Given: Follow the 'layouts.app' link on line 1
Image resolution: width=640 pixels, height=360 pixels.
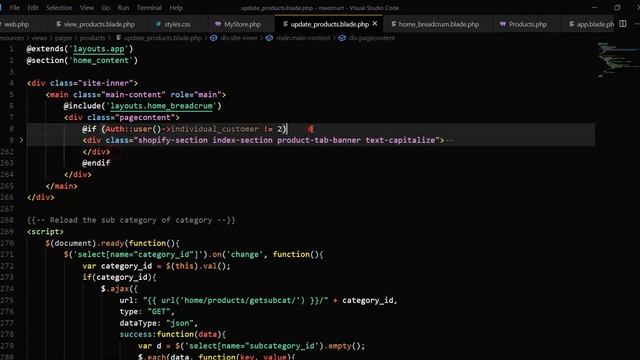Looking at the screenshot, I should 99,49.
